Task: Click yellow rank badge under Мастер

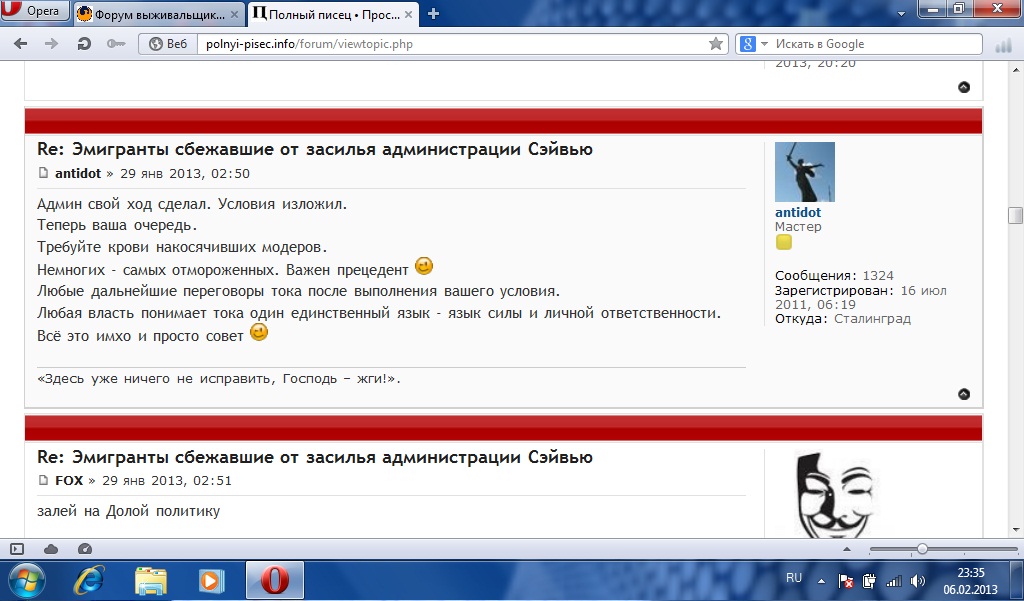Action: tap(784, 242)
